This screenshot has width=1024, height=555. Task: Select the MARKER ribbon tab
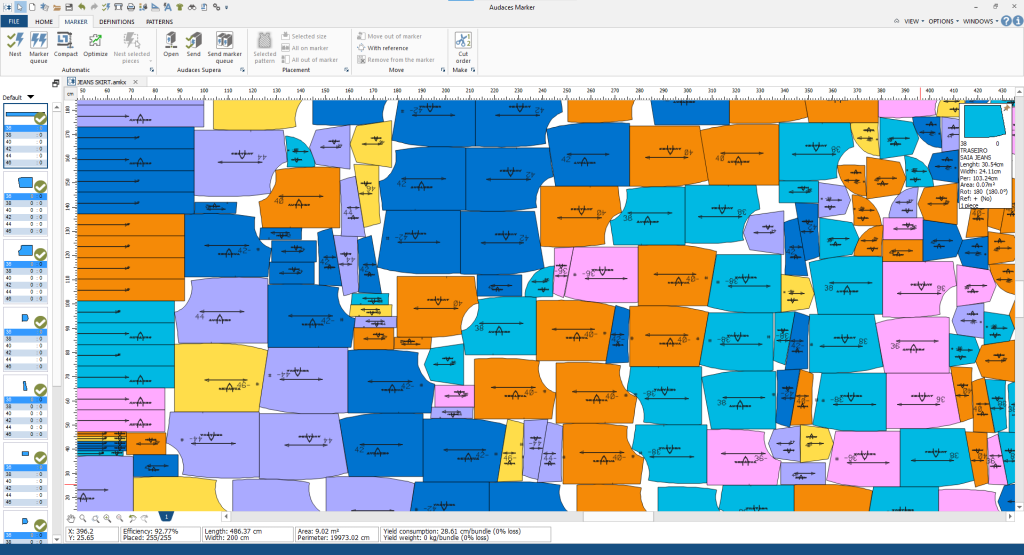(76, 22)
